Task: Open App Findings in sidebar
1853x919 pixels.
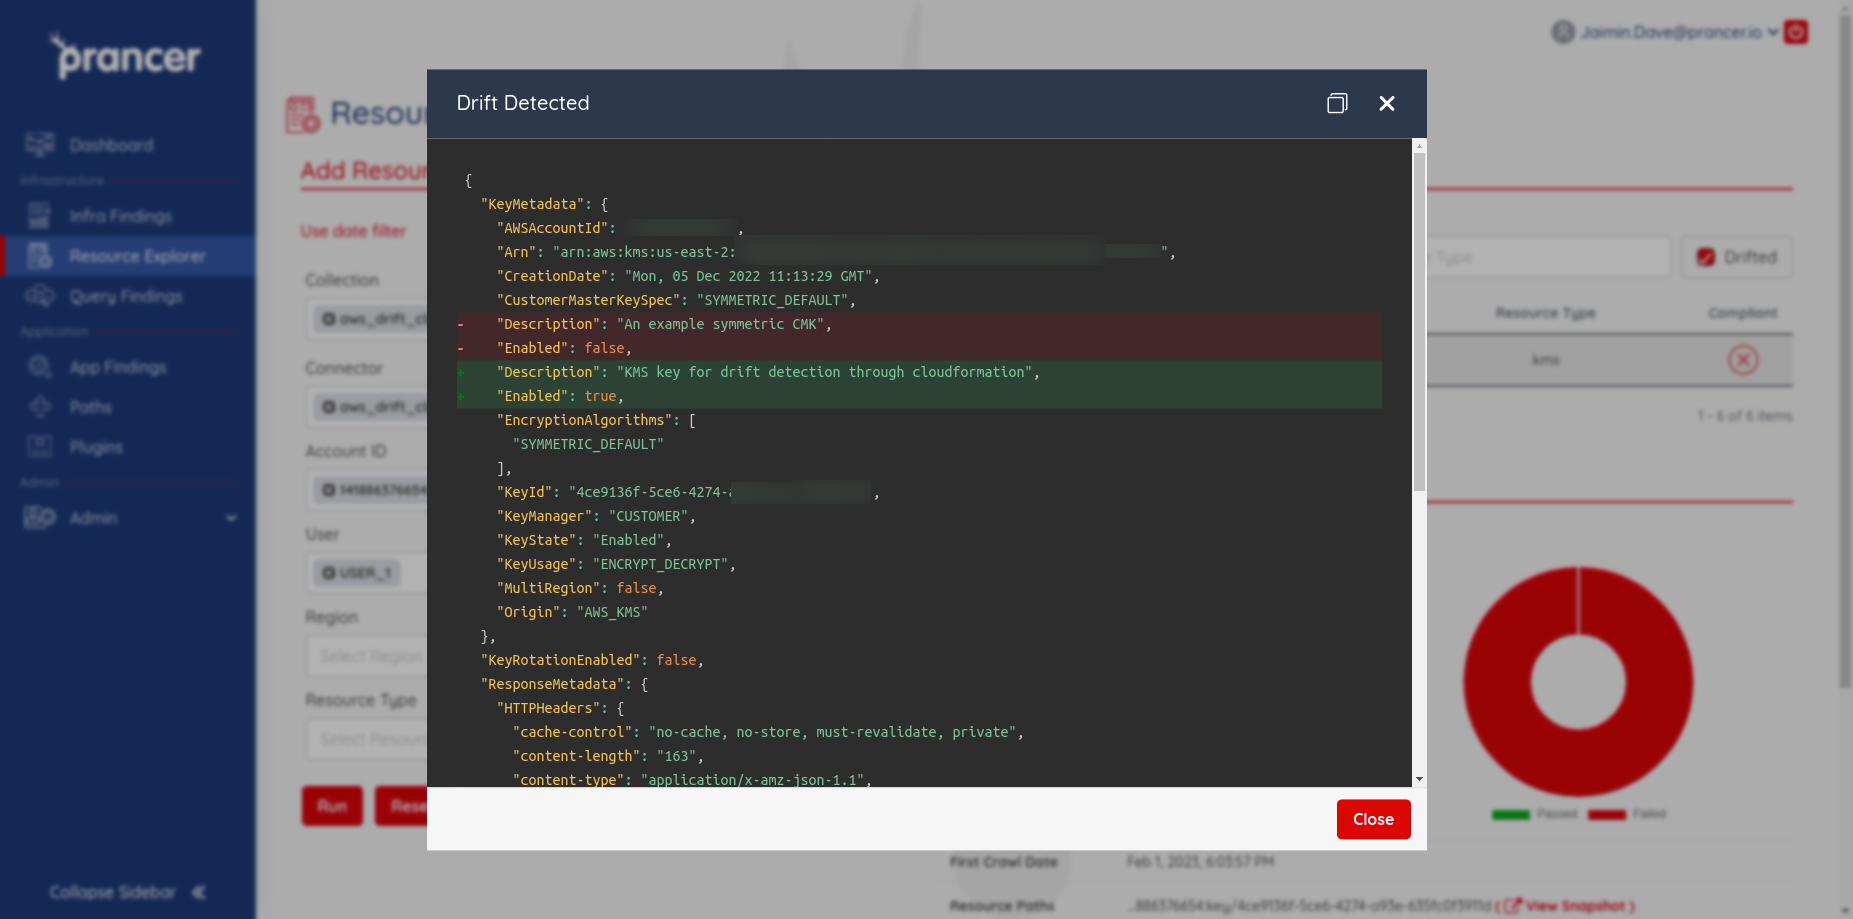Action: (x=118, y=367)
